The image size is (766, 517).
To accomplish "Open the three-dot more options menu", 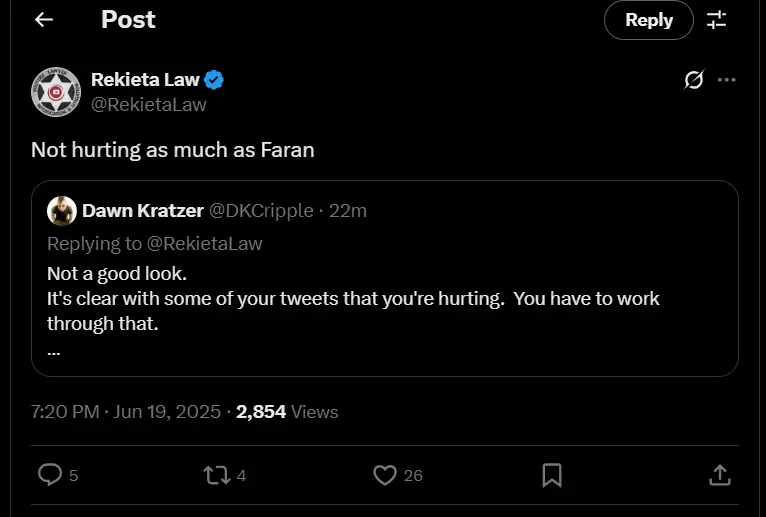I will pos(727,80).
